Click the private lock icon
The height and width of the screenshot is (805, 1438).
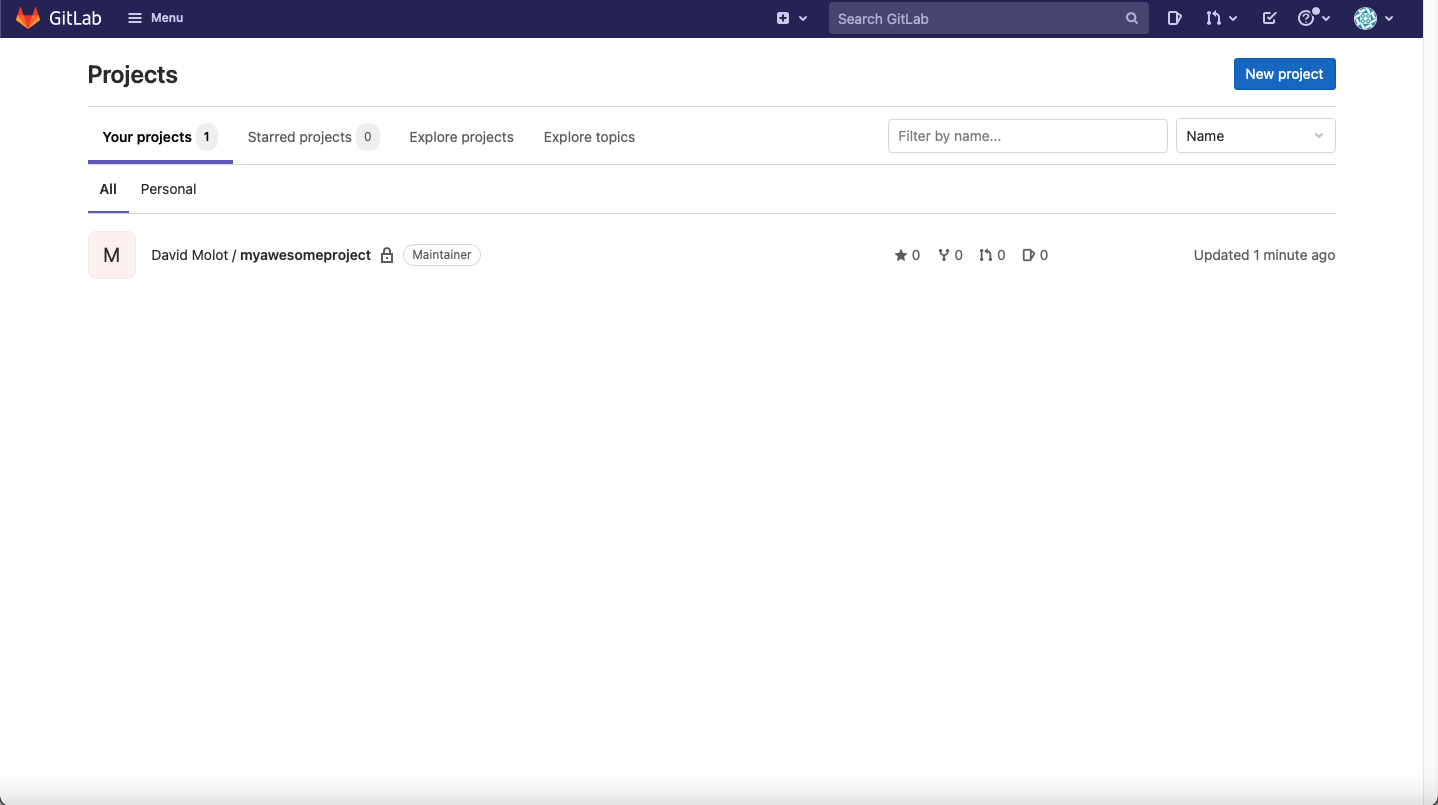pyautogui.click(x=387, y=255)
